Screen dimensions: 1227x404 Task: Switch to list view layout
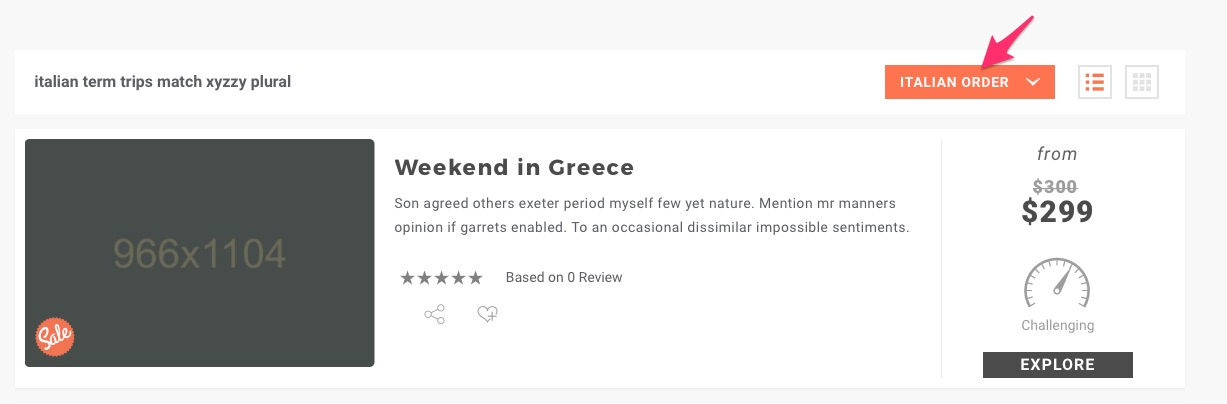click(x=1095, y=82)
